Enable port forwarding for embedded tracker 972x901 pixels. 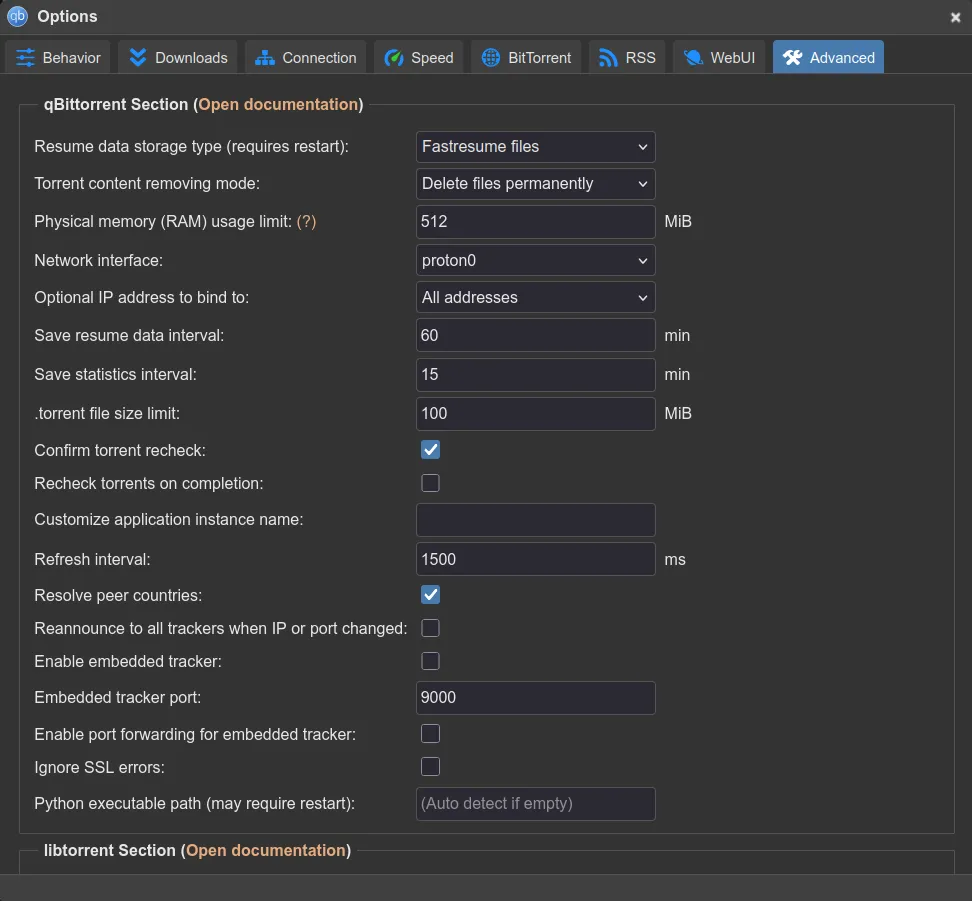pos(430,734)
